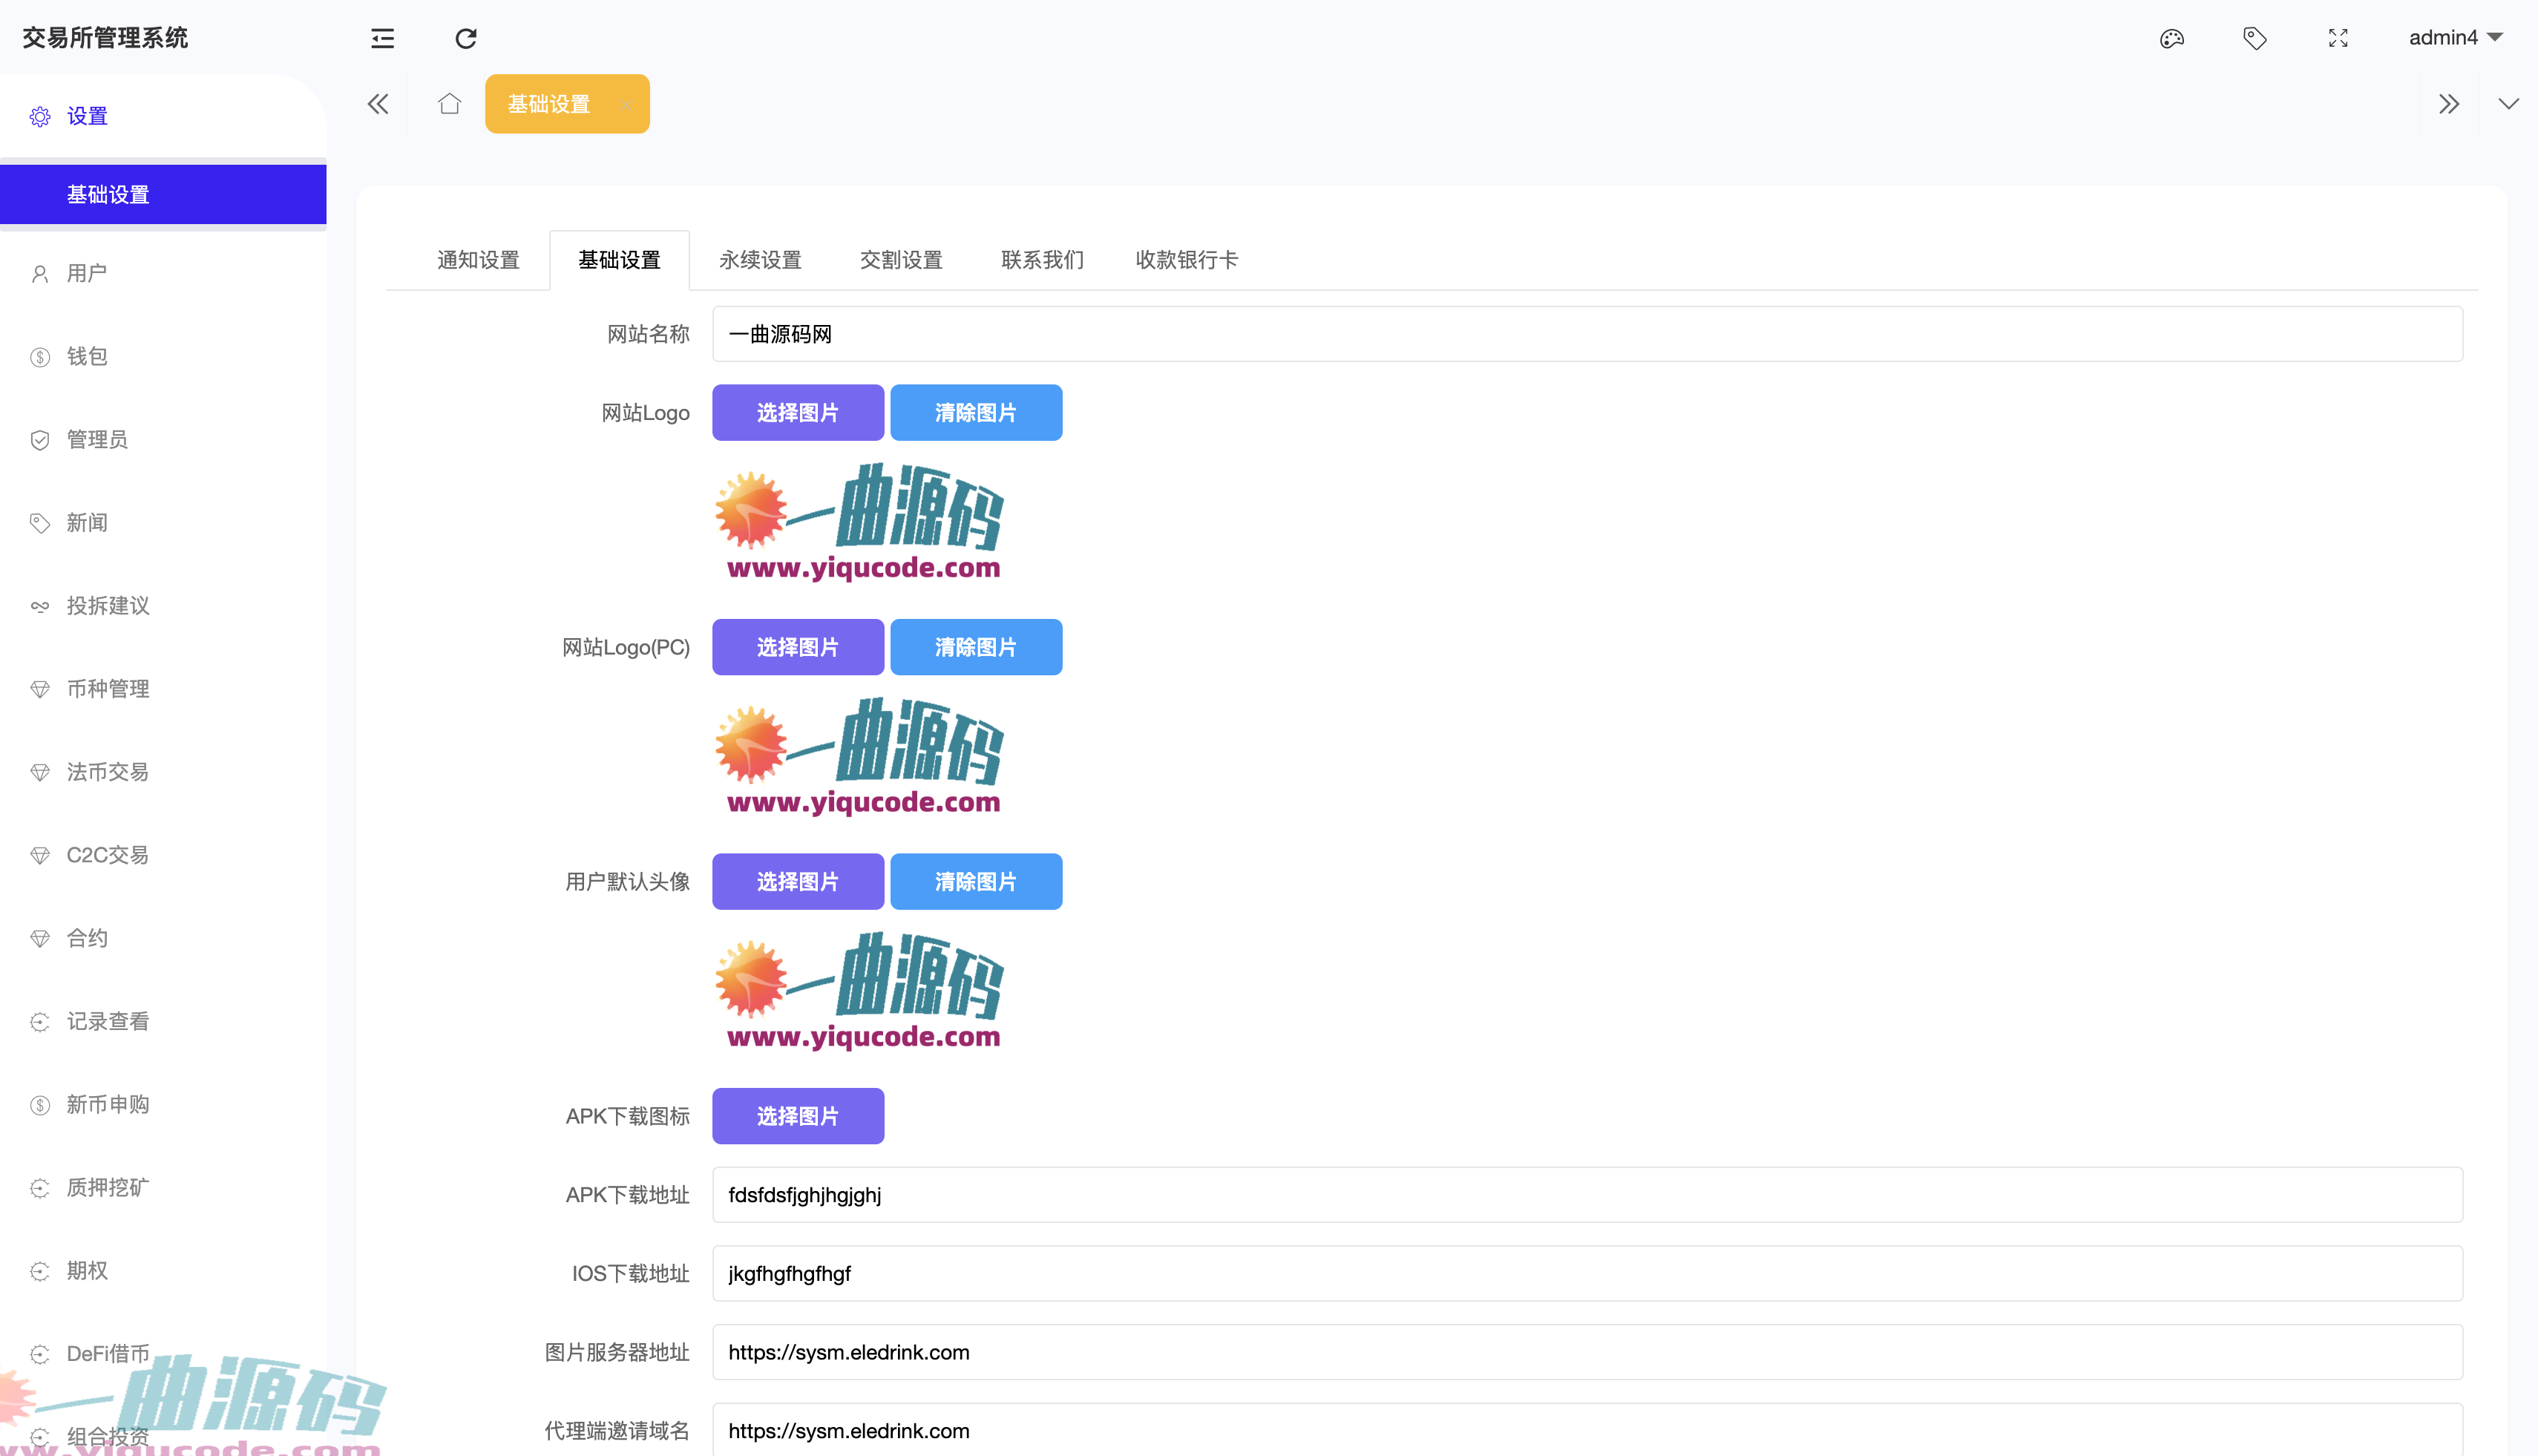Screen dimensions: 2538x1456
Task: Click 选择图片 for 网站Logo
Action: (798, 412)
